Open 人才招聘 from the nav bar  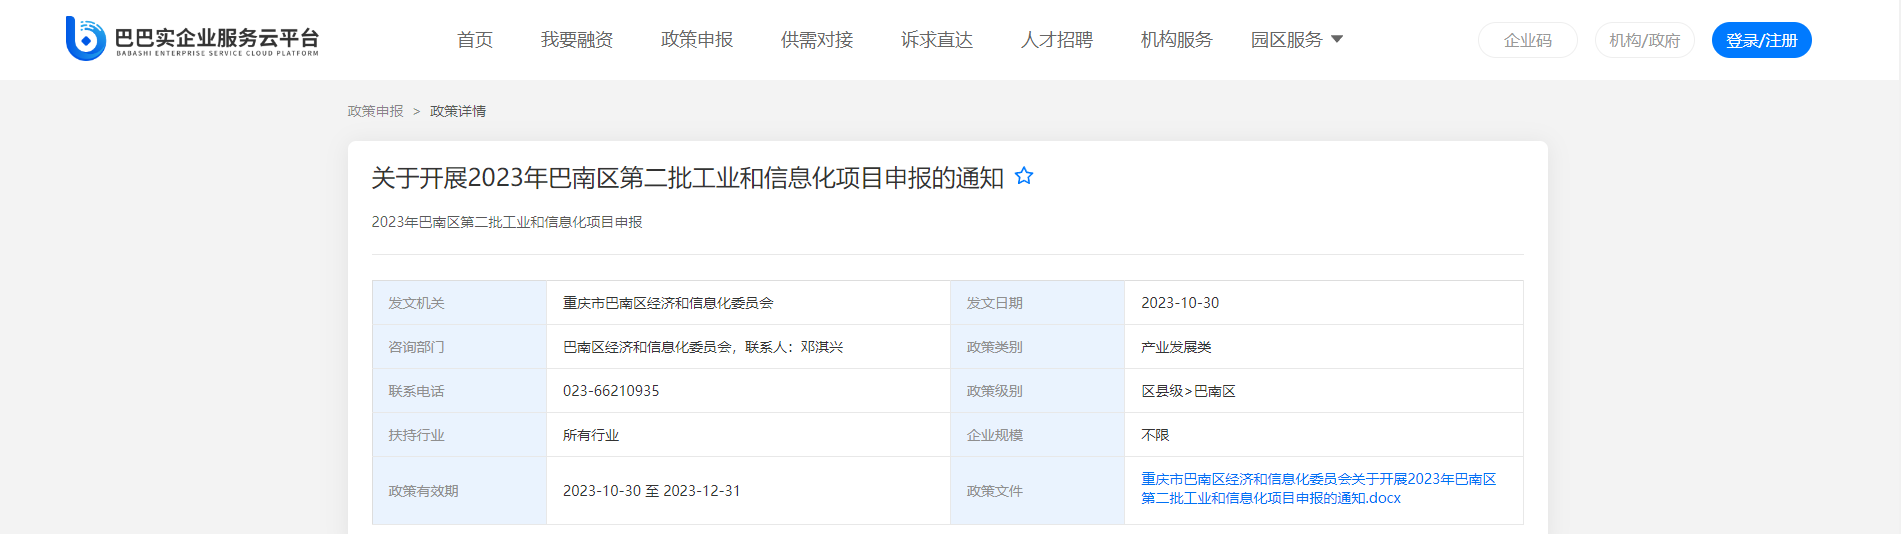click(x=1056, y=40)
